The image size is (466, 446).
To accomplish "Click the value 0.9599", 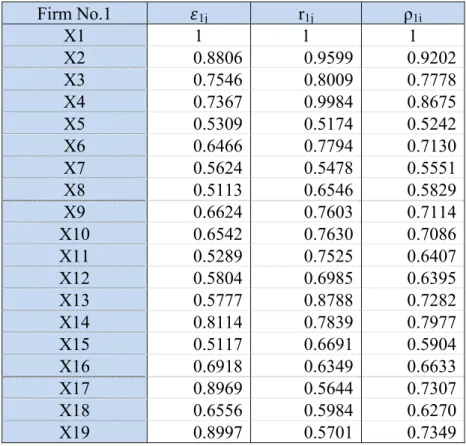I will click(x=328, y=58).
